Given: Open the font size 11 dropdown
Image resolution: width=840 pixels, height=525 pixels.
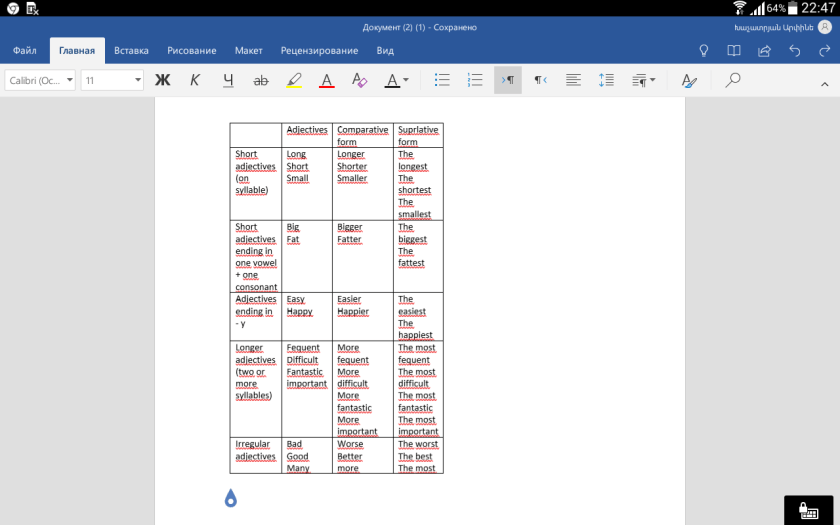Looking at the screenshot, I should coord(112,80).
